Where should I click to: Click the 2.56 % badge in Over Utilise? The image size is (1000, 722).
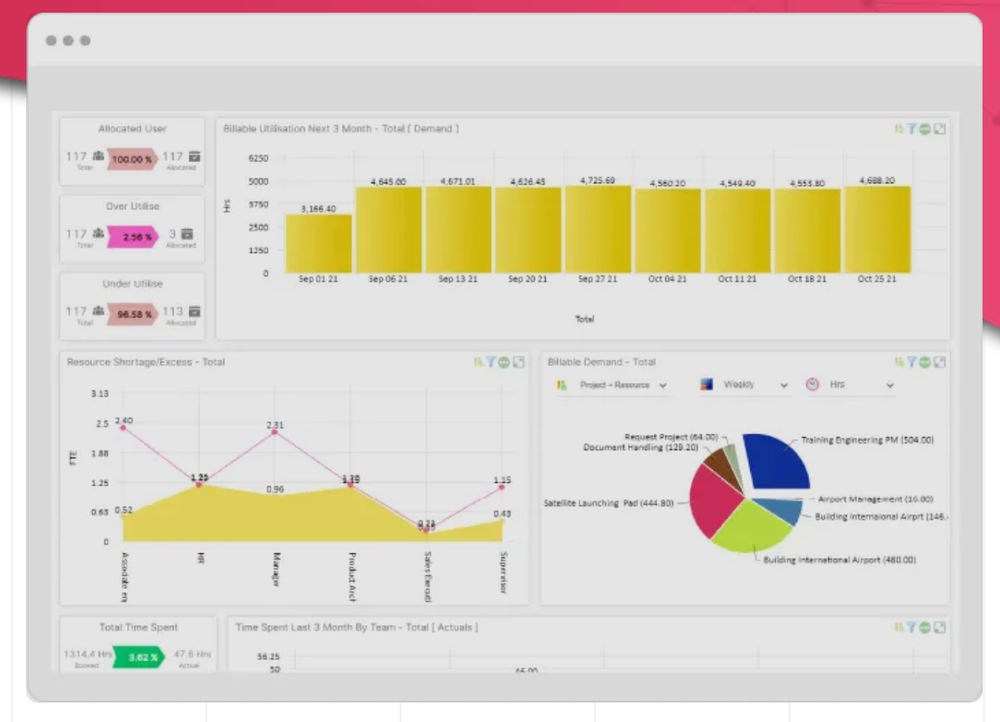click(x=132, y=237)
